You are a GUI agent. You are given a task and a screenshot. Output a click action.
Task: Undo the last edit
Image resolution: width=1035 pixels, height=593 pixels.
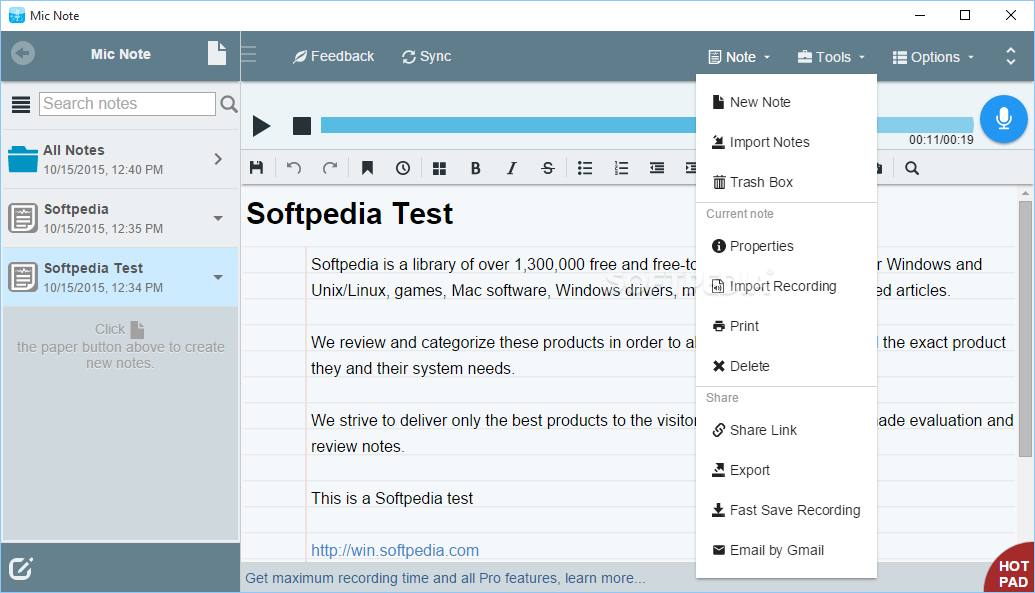pyautogui.click(x=294, y=168)
